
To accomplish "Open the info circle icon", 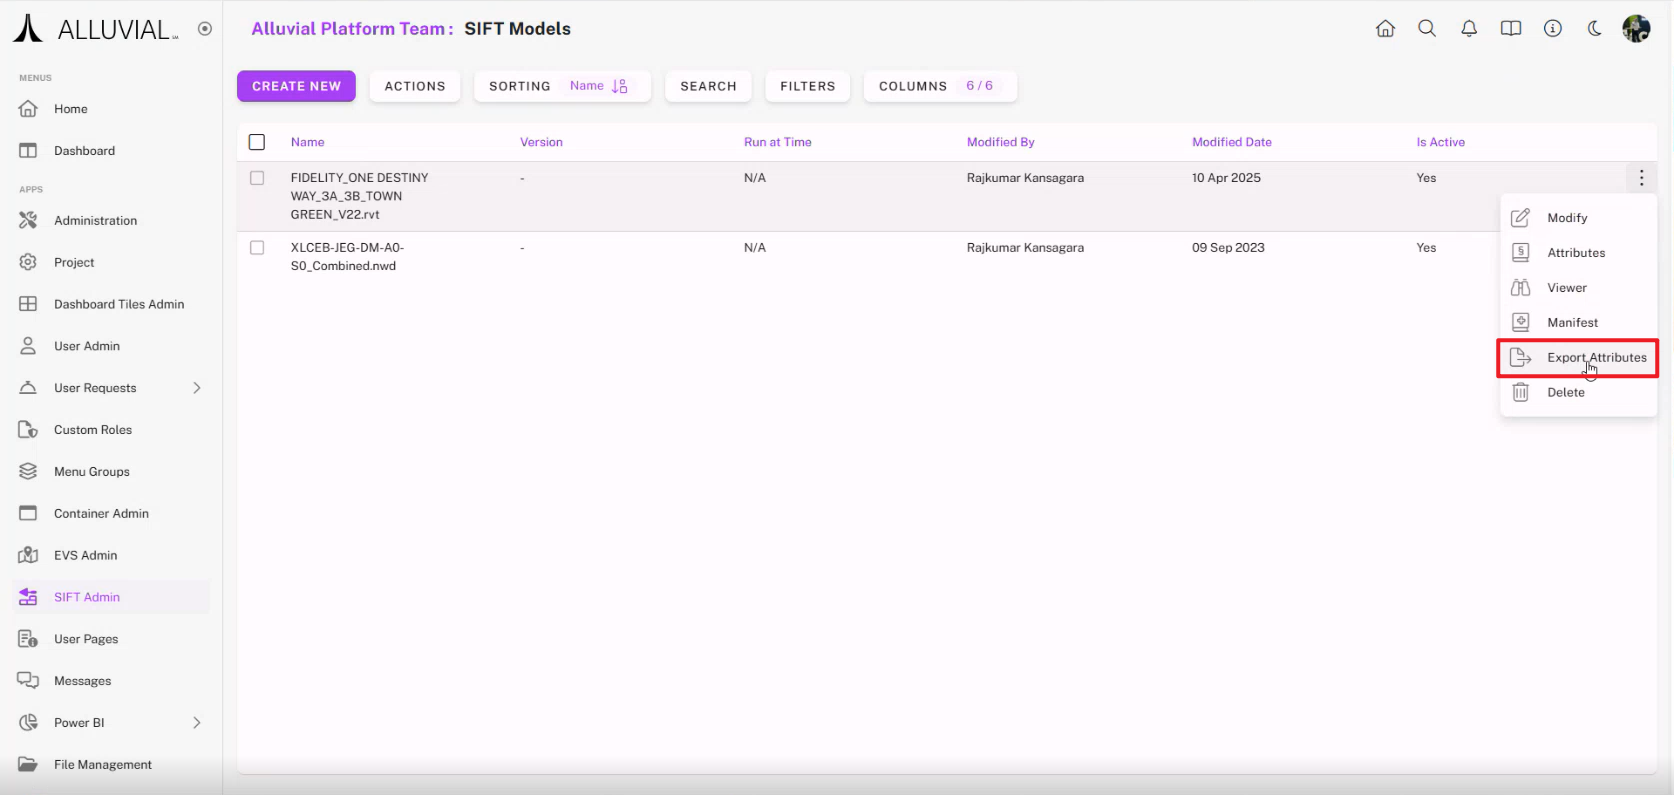I will (x=1553, y=29).
